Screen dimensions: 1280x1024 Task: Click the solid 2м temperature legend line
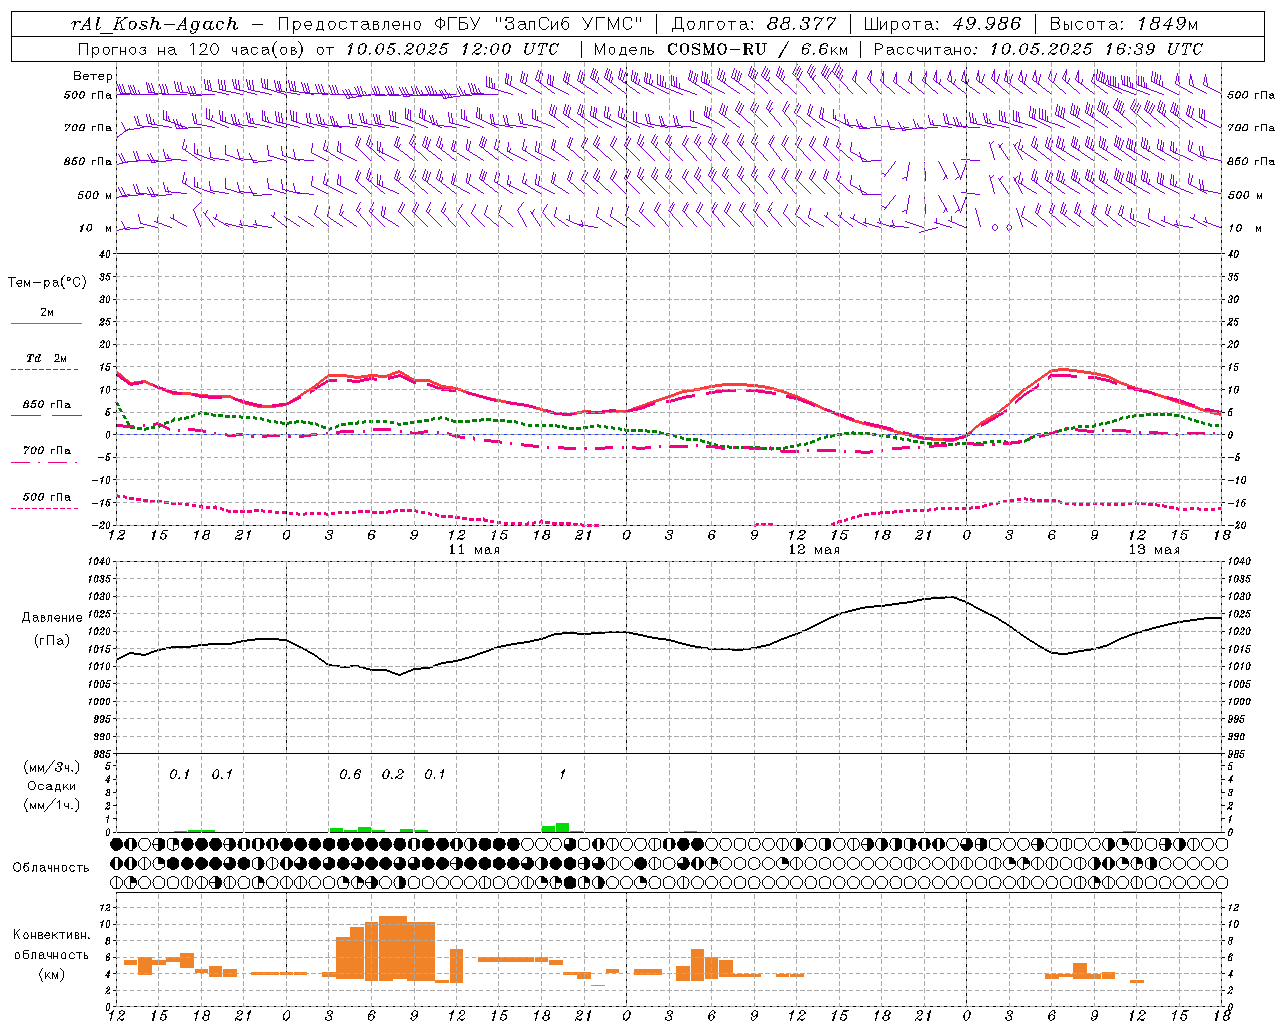click(46, 323)
